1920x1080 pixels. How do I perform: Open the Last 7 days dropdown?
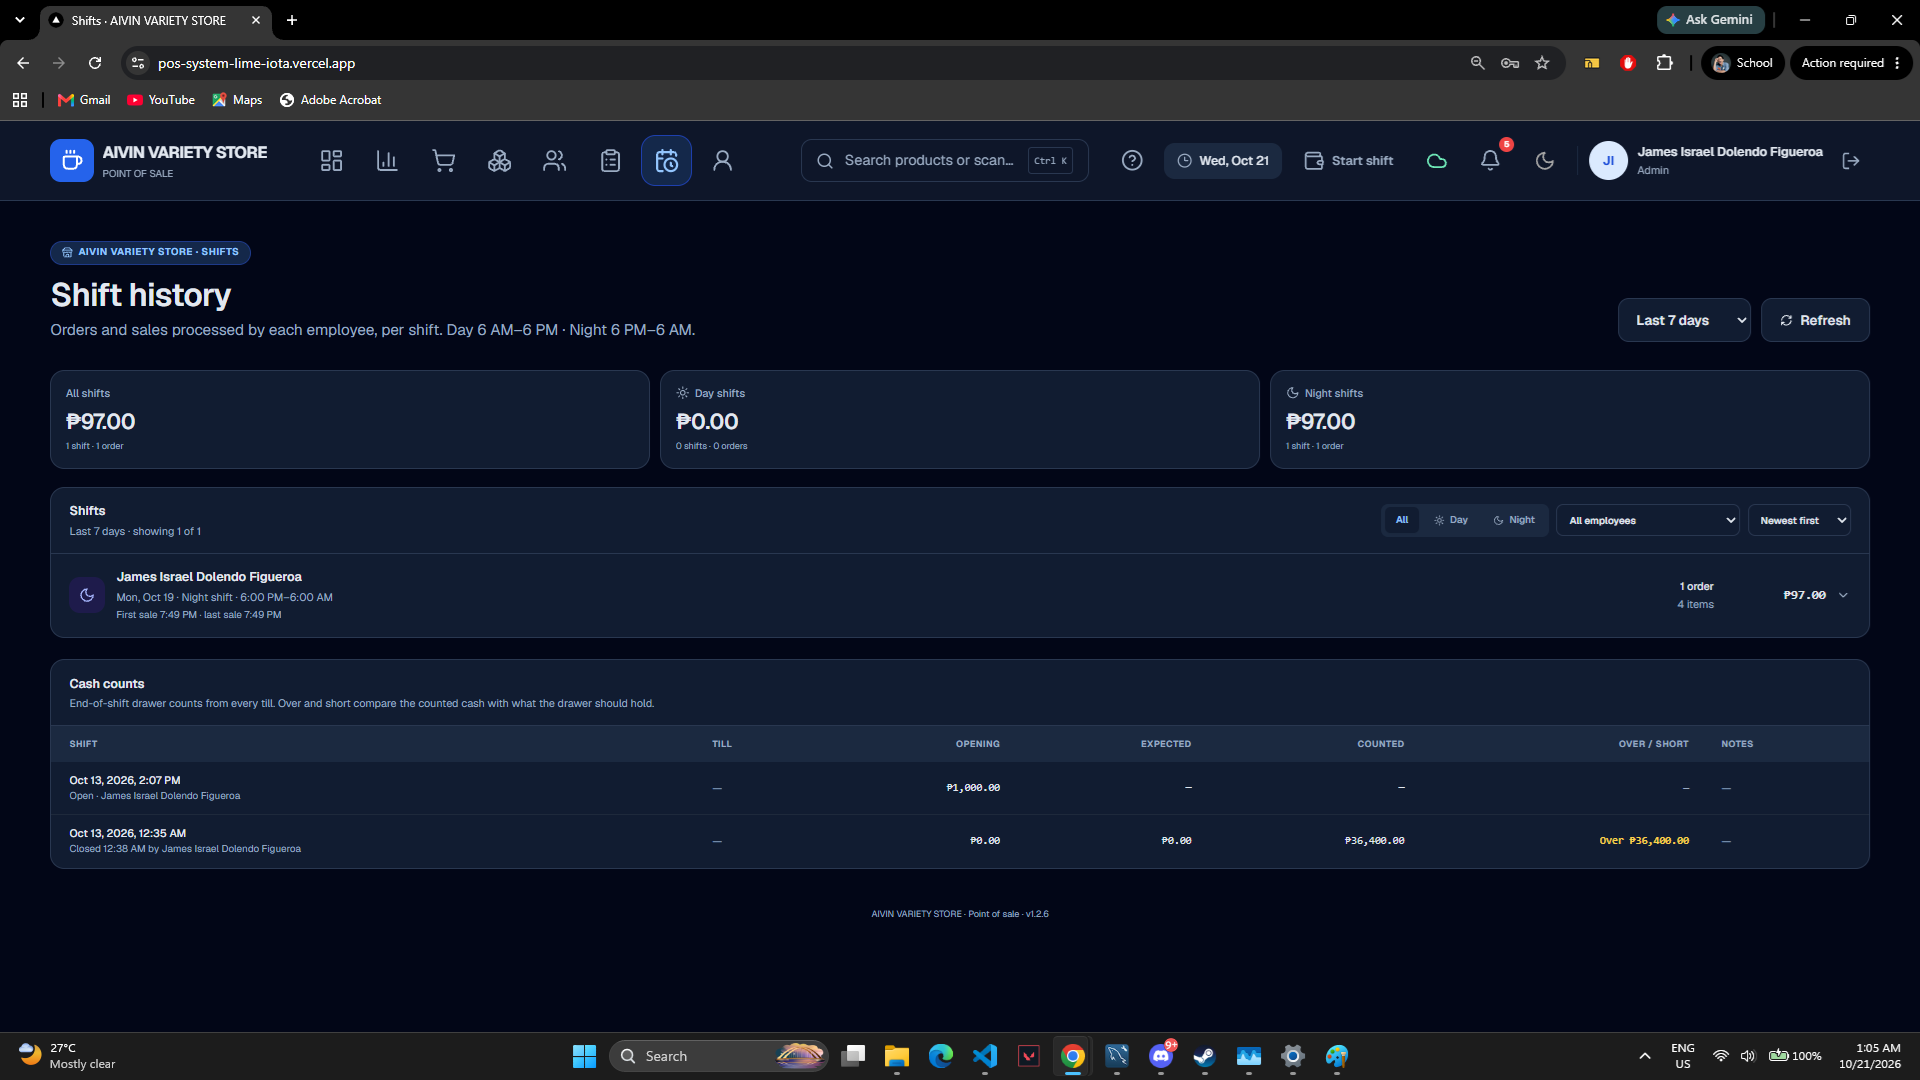[1684, 320]
